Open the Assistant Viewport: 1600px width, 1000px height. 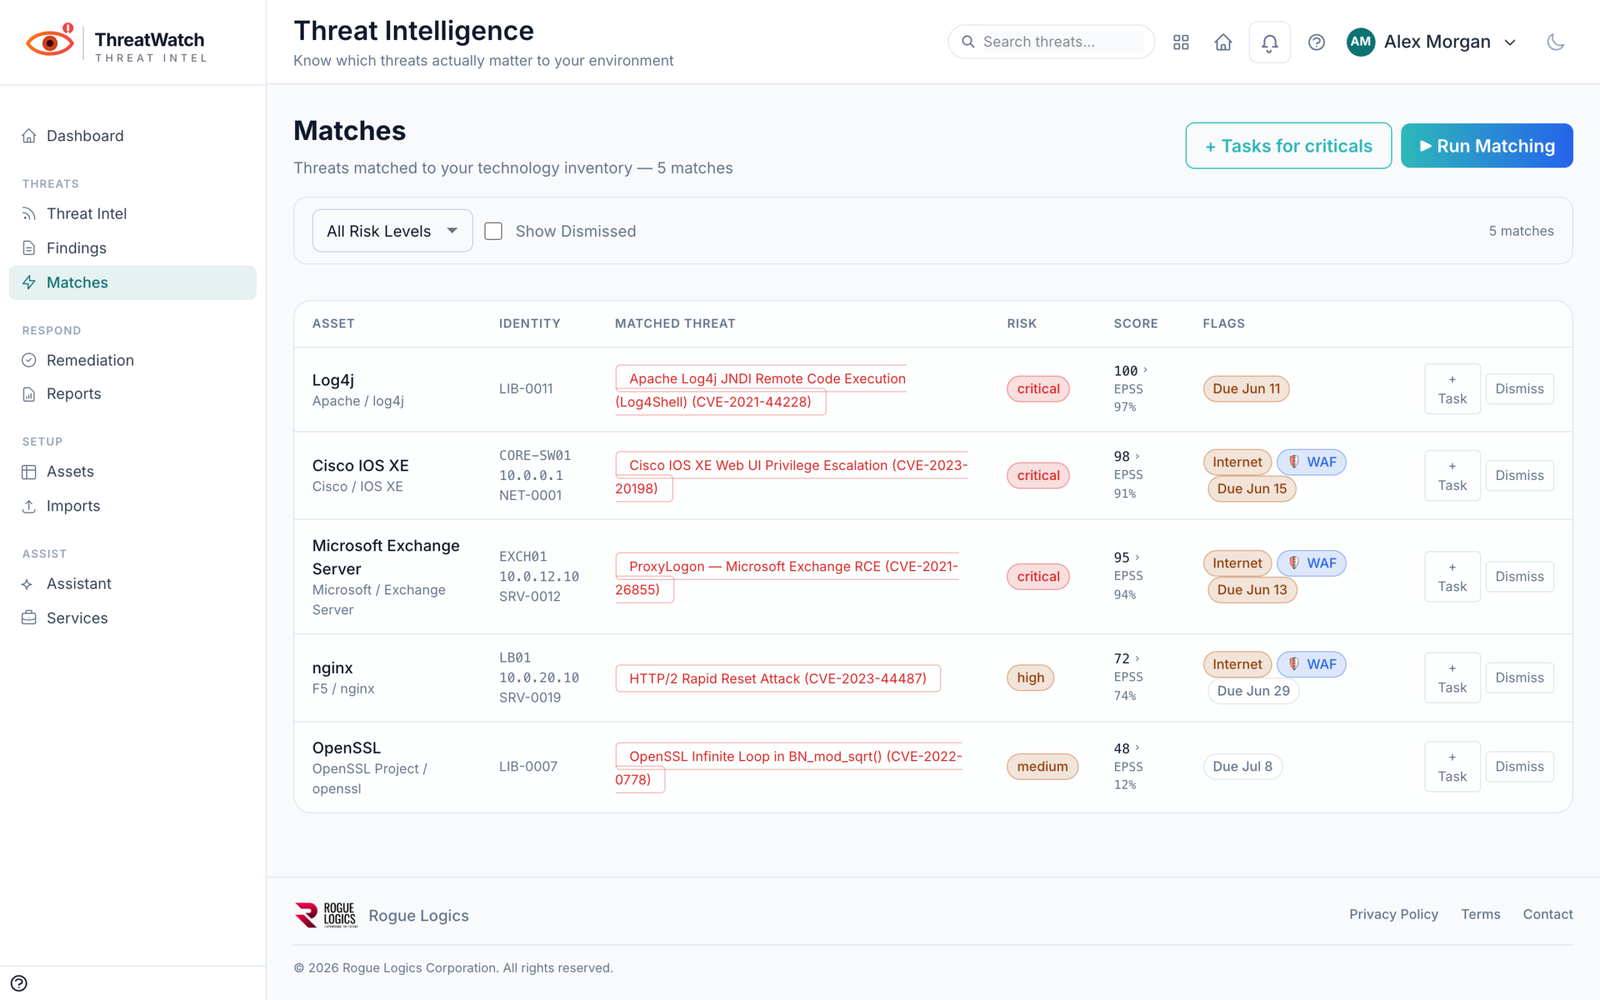click(x=133, y=584)
